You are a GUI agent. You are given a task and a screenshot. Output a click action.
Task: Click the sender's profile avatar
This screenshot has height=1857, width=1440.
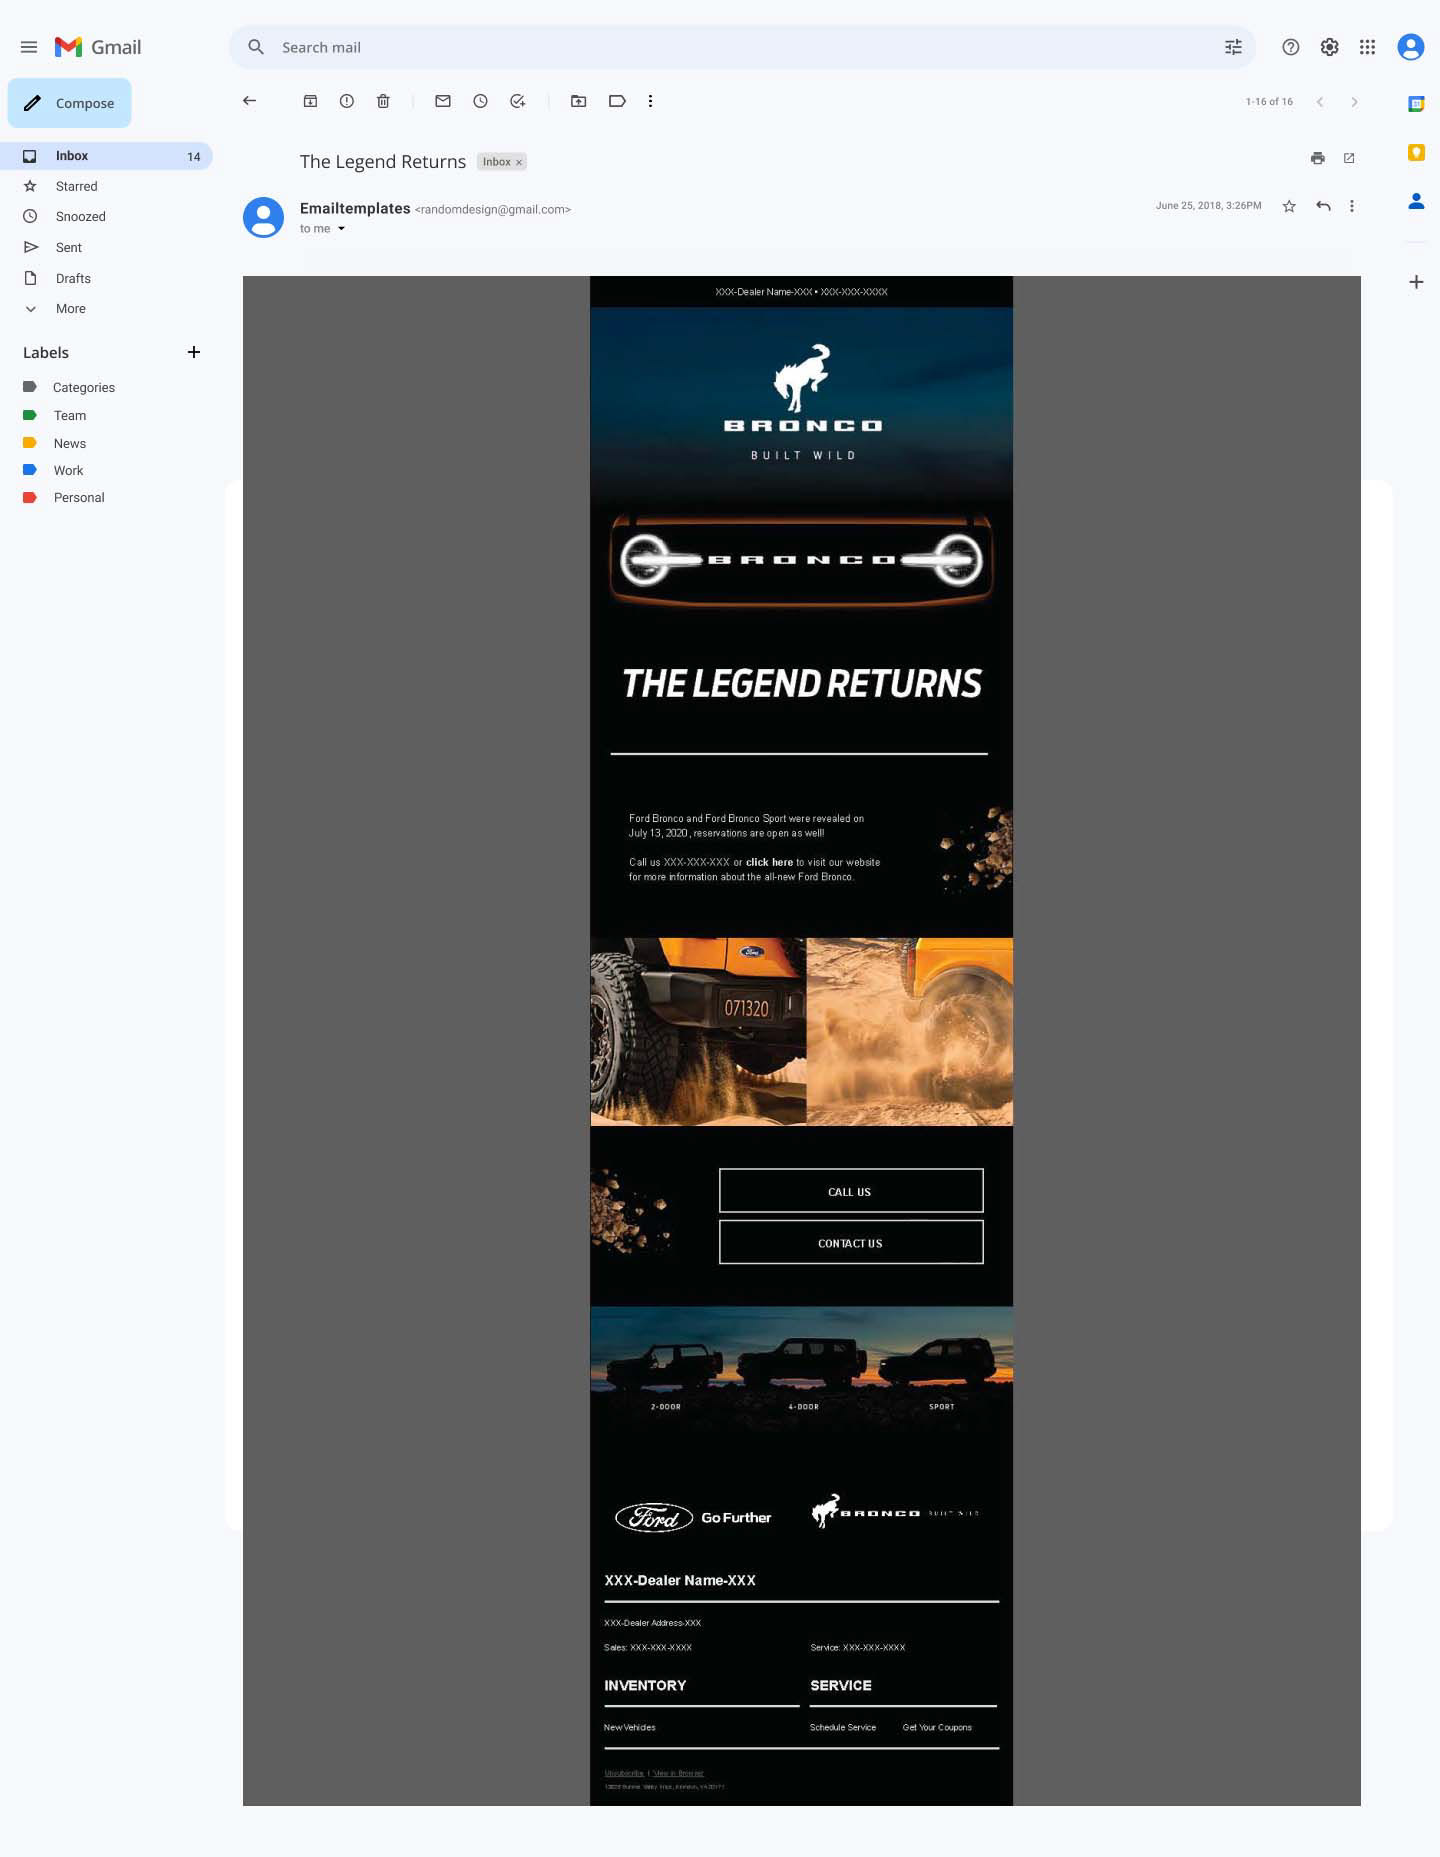click(264, 217)
